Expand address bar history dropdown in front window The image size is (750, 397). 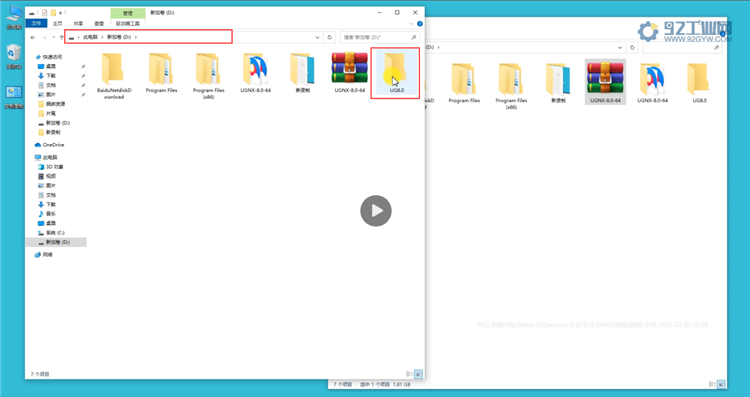point(317,37)
